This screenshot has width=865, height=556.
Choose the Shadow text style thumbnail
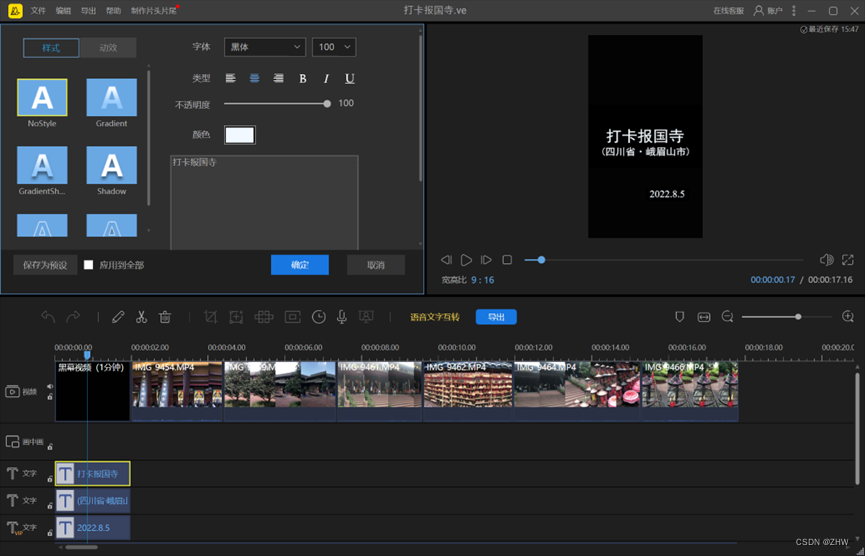pos(111,165)
